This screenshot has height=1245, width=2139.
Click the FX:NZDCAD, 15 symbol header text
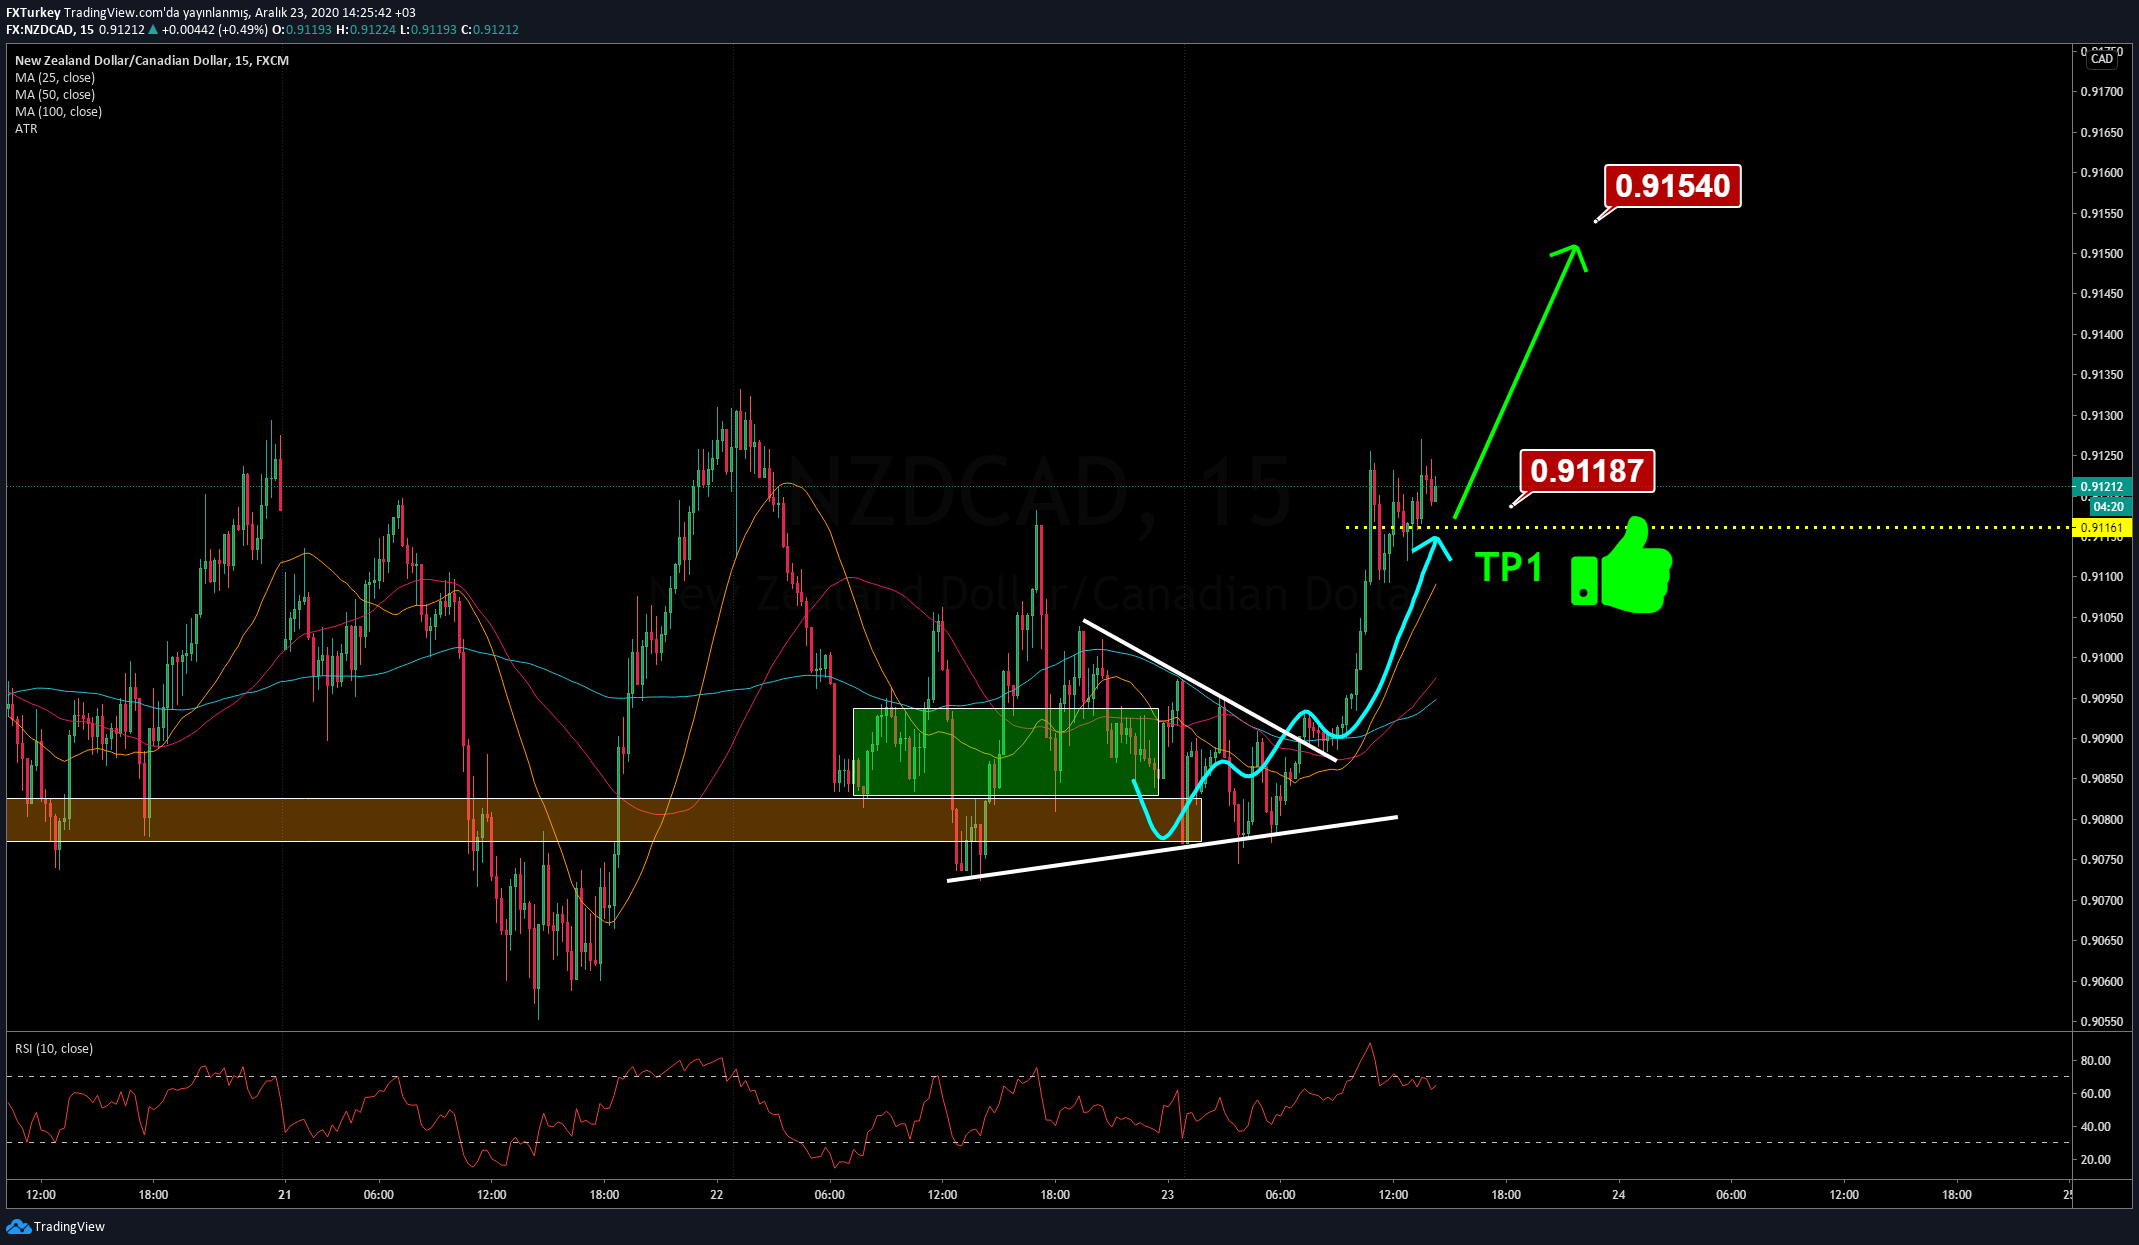[50, 30]
